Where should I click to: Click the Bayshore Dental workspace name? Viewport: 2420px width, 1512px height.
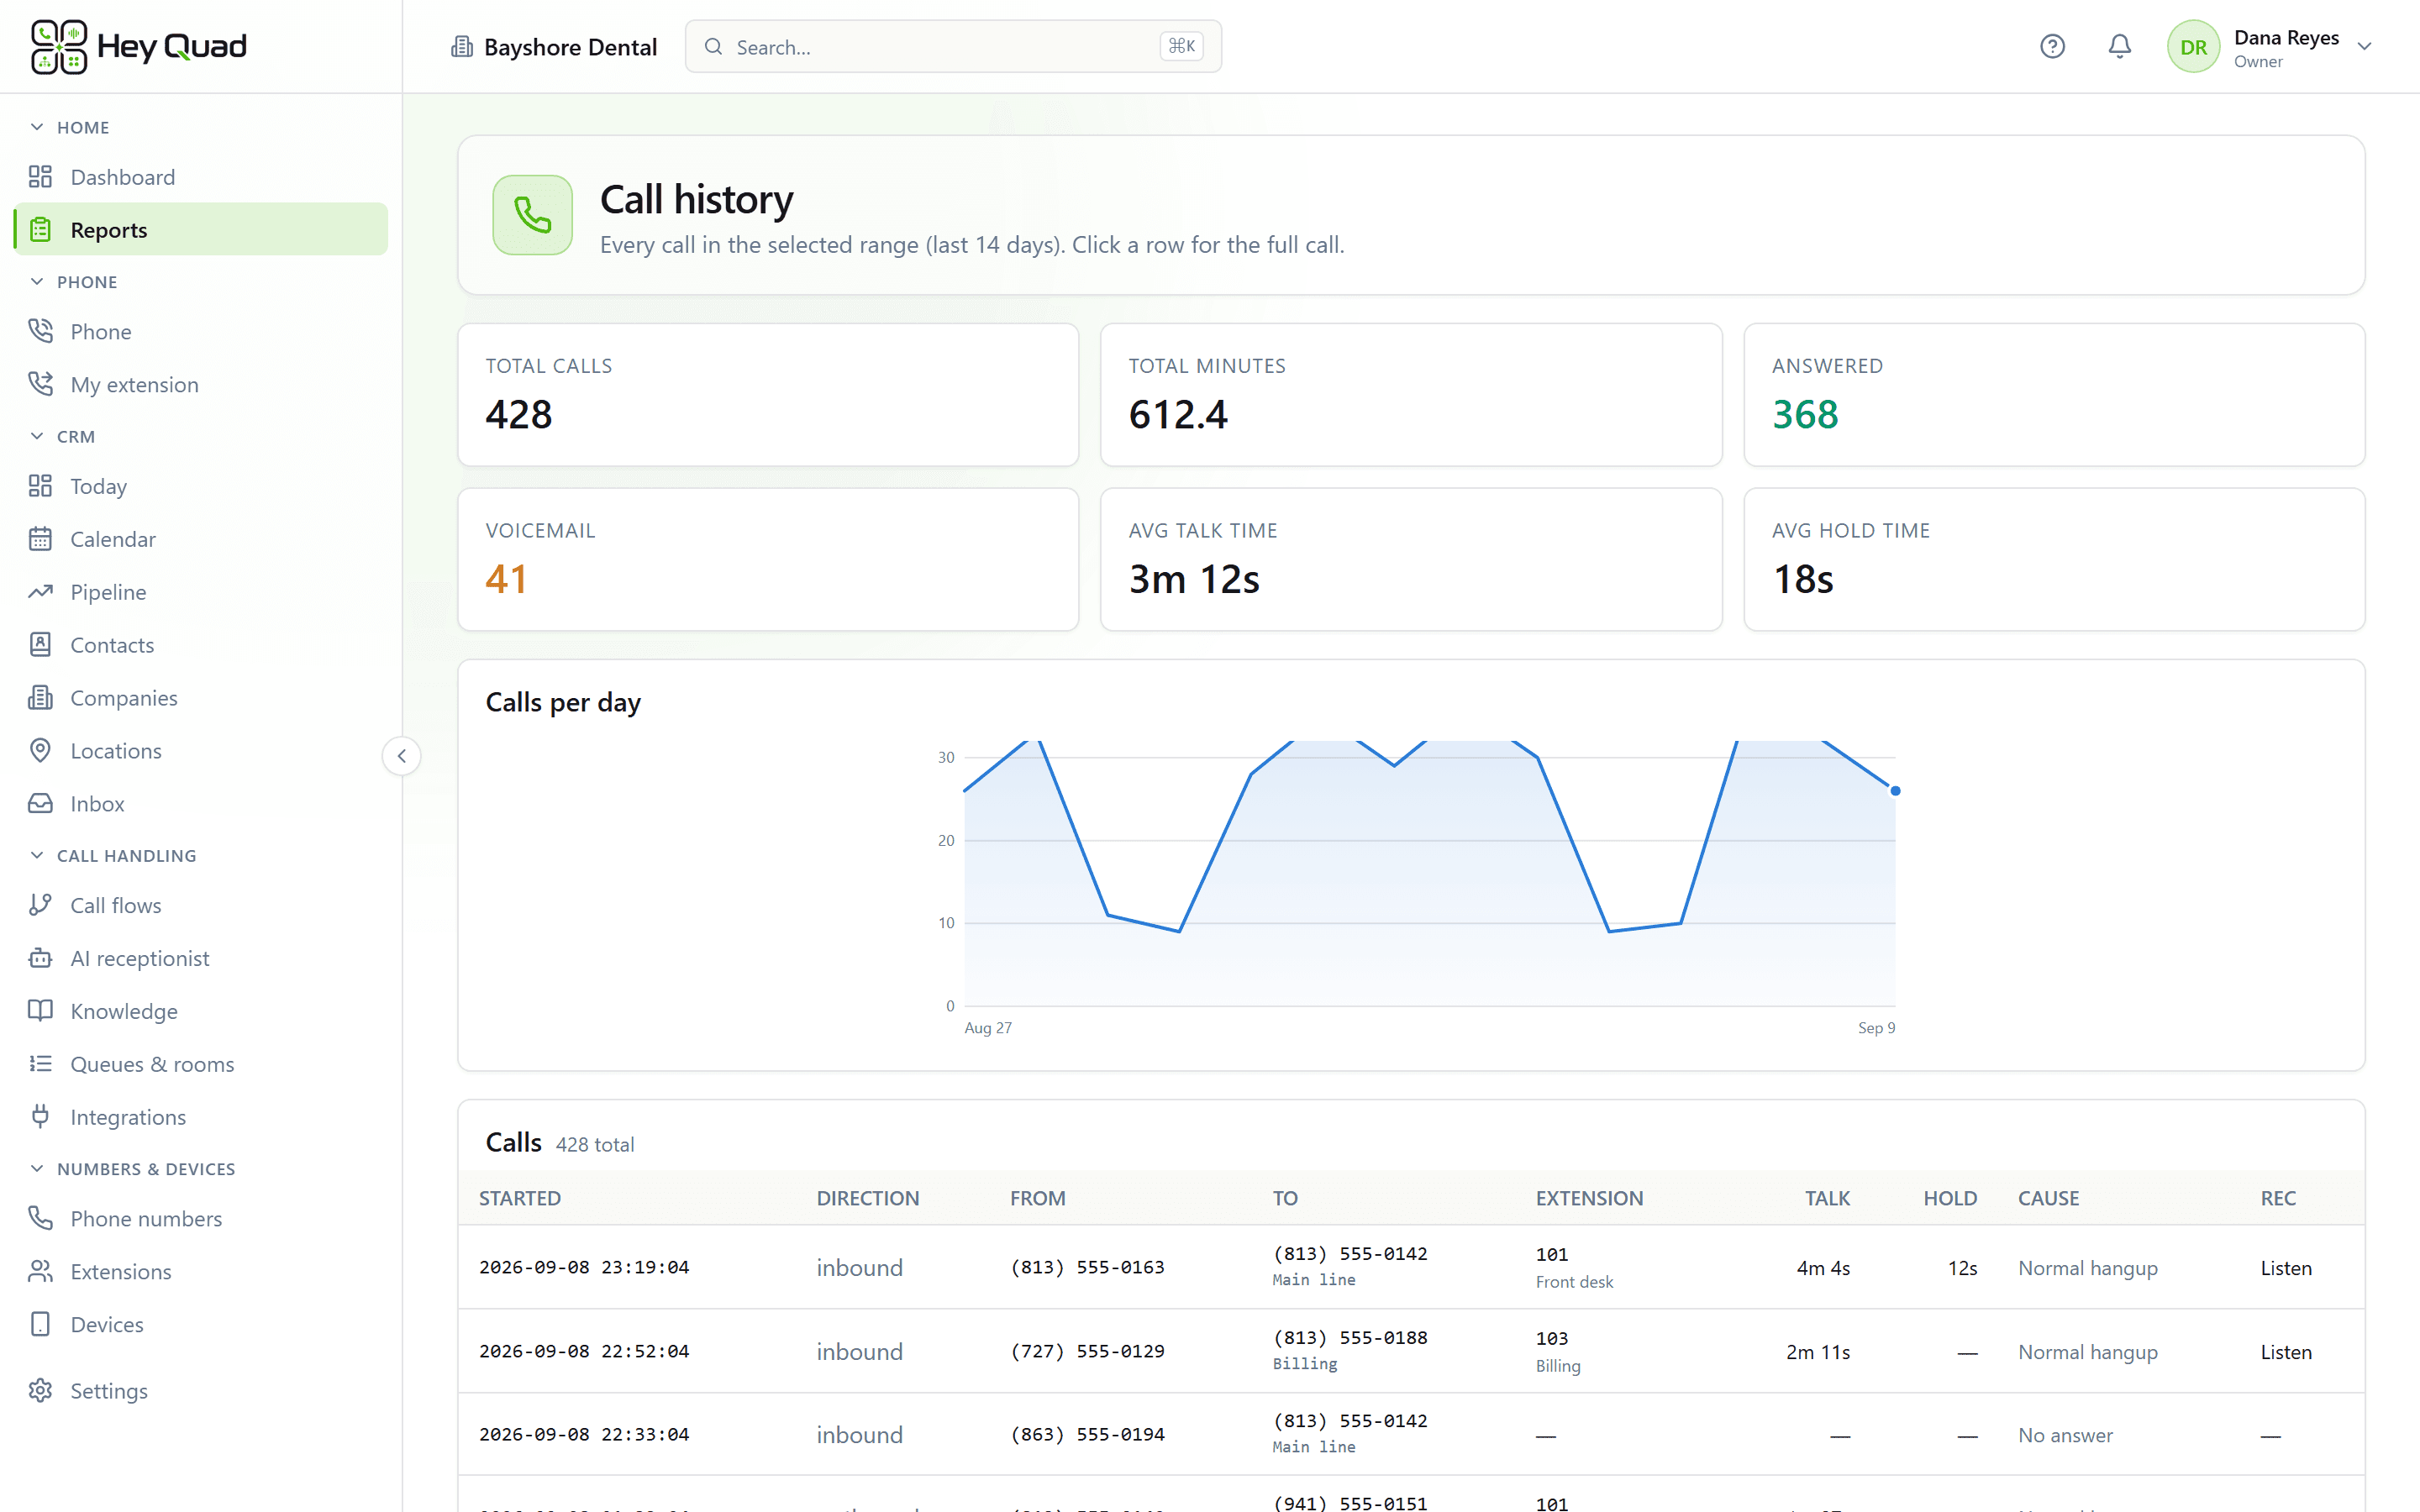coord(570,47)
